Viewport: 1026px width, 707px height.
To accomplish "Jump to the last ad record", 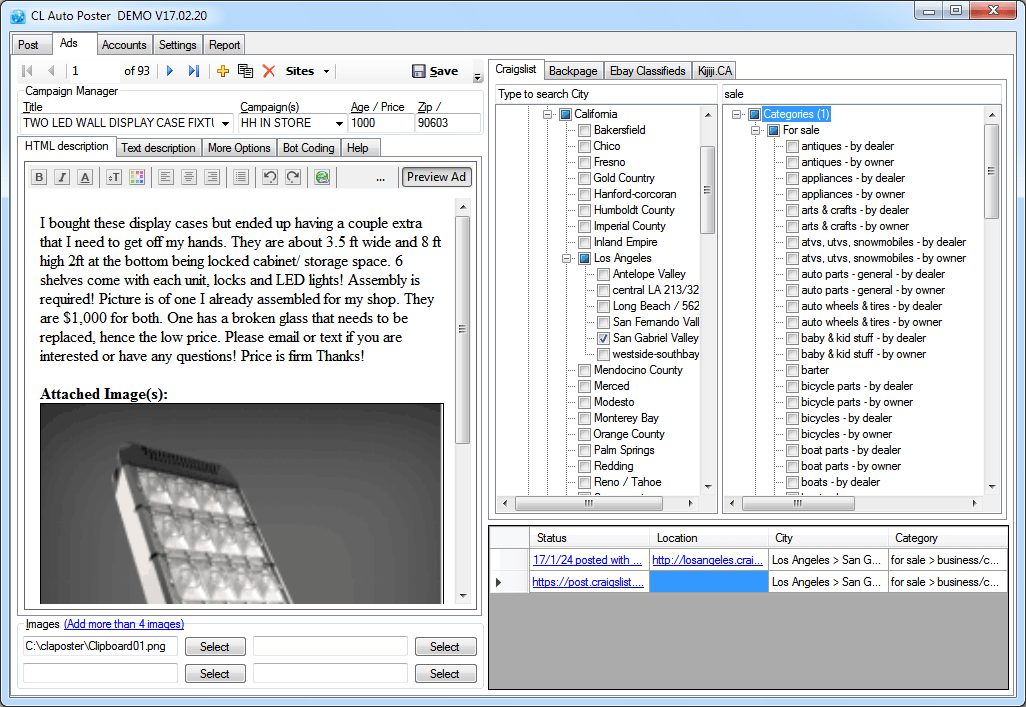I will (194, 71).
